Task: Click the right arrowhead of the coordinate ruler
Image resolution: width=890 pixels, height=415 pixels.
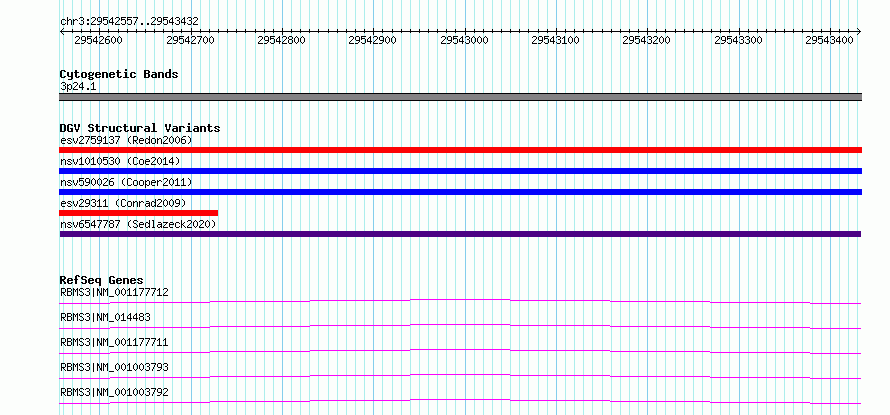Action: (x=859, y=31)
